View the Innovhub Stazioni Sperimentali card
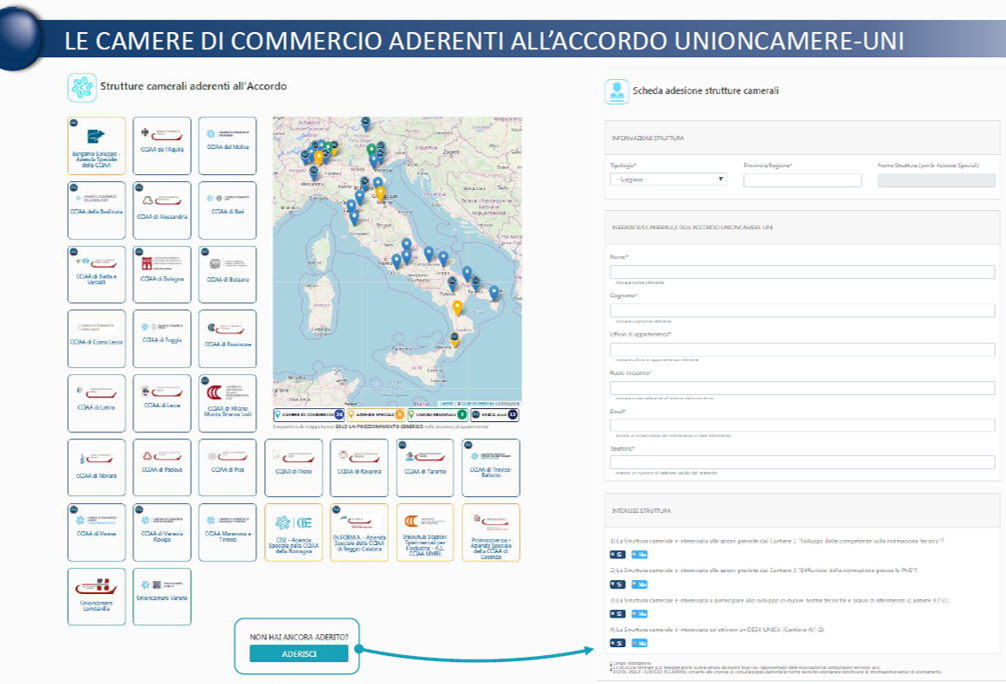Viewport: 1006px width, 684px height. [425, 533]
